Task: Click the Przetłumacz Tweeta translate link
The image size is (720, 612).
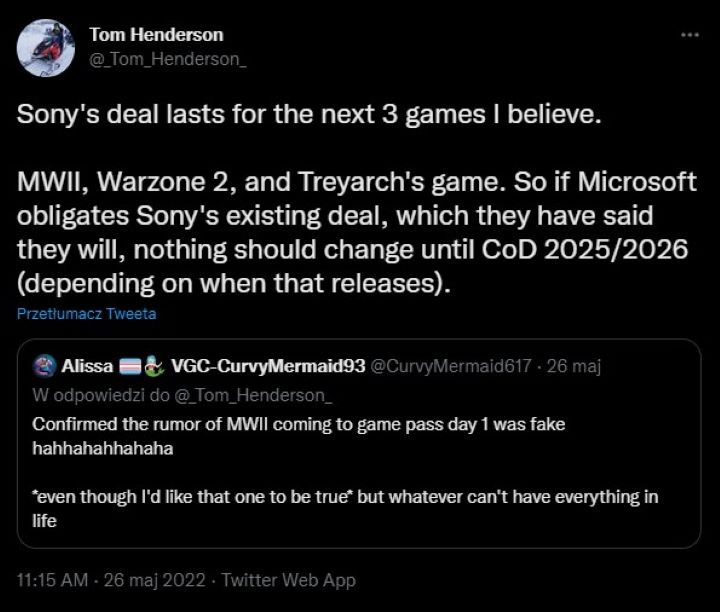Action: pos(86,314)
